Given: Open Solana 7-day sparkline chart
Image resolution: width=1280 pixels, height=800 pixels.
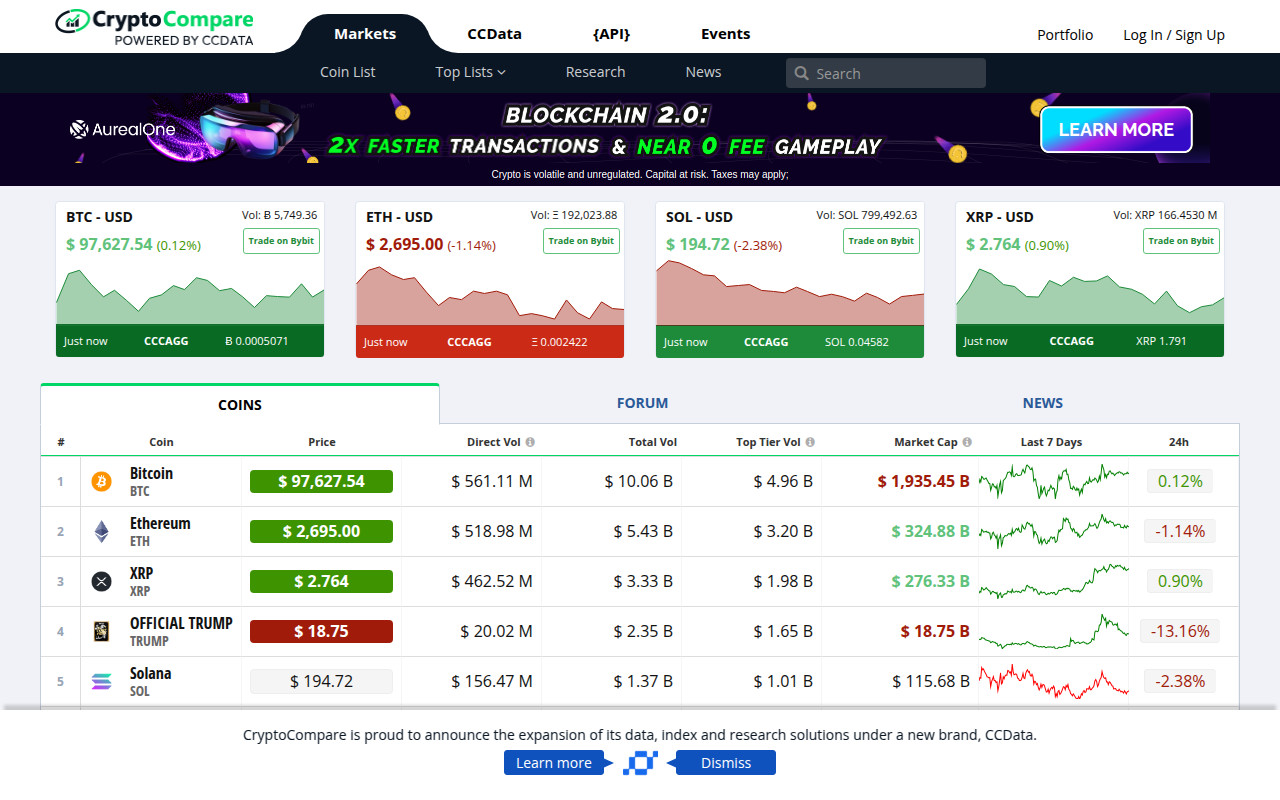Looking at the screenshot, I should [1053, 682].
